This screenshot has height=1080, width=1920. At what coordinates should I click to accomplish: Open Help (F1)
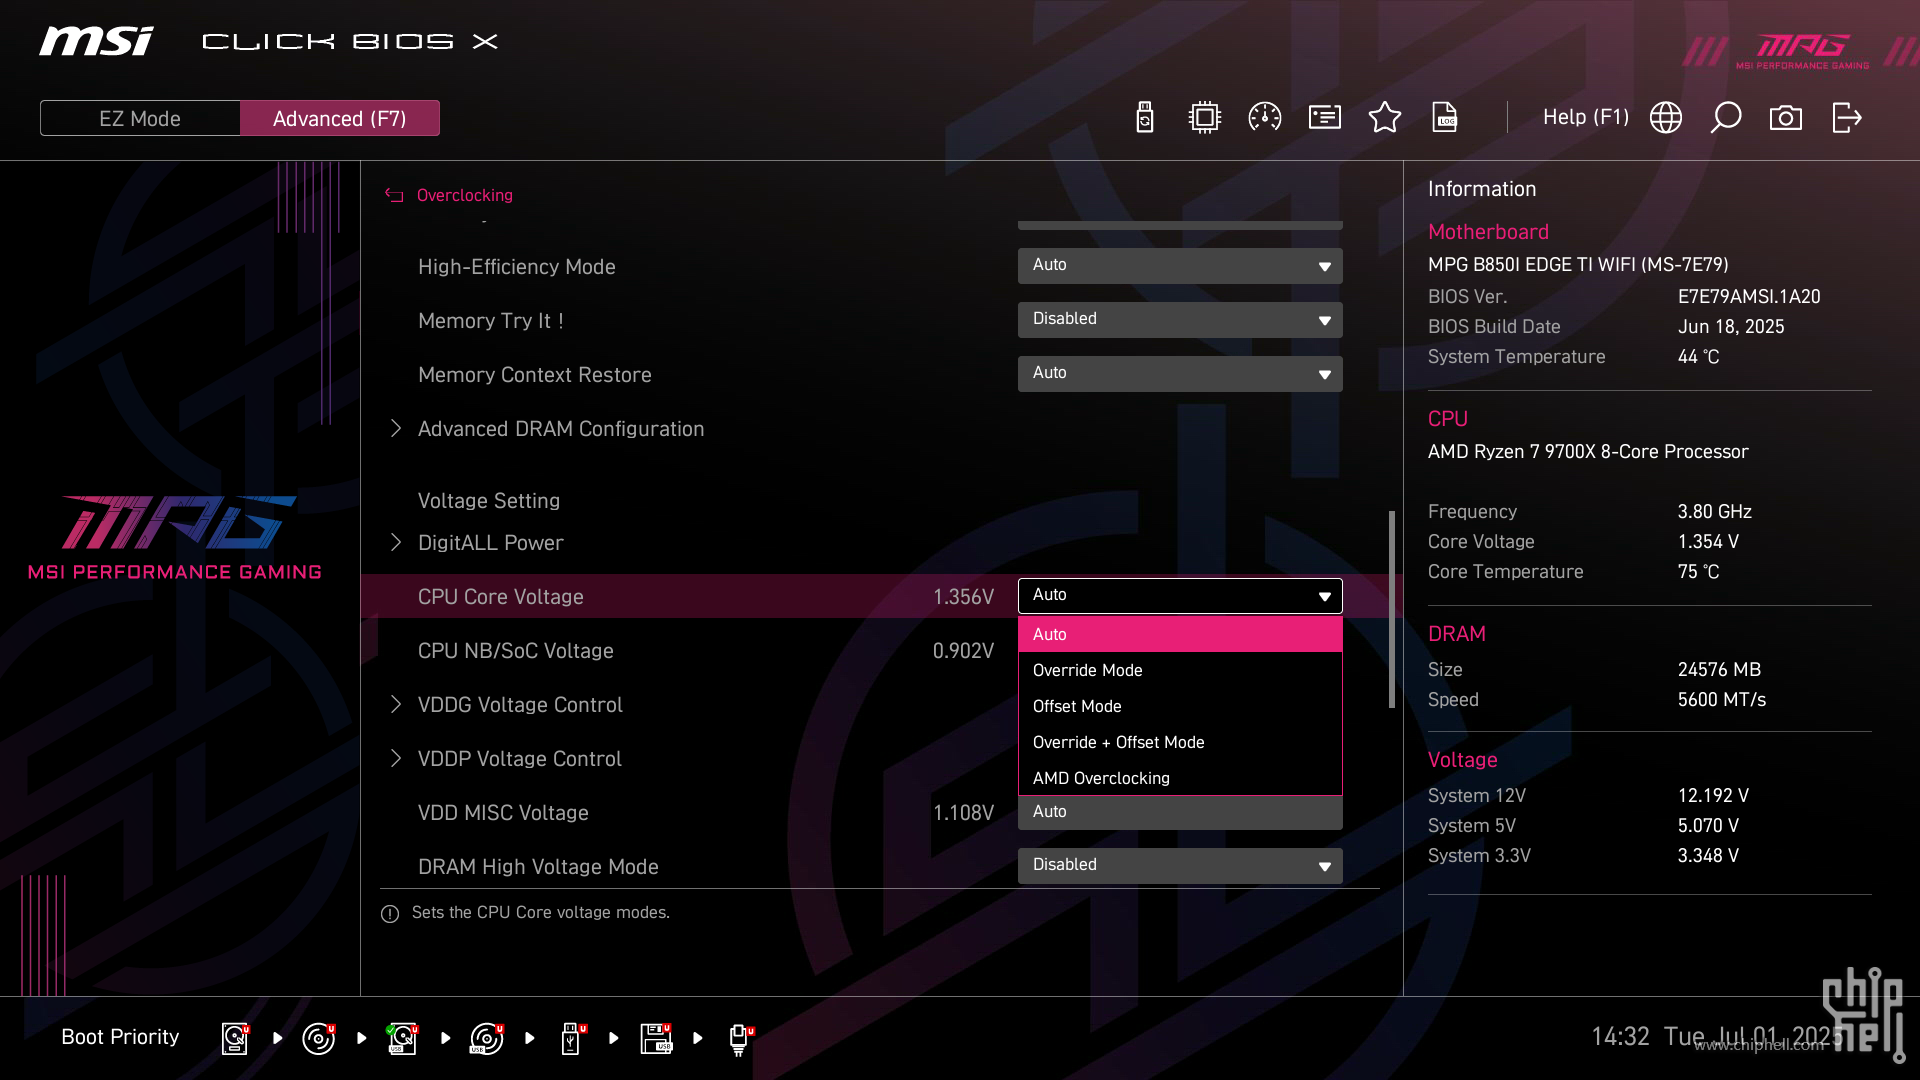point(1586,117)
